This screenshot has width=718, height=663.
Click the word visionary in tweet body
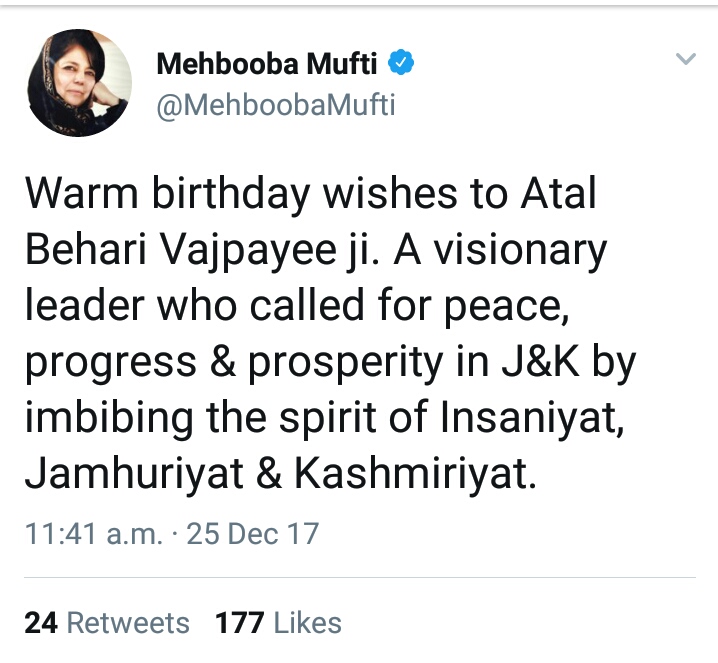click(x=520, y=251)
